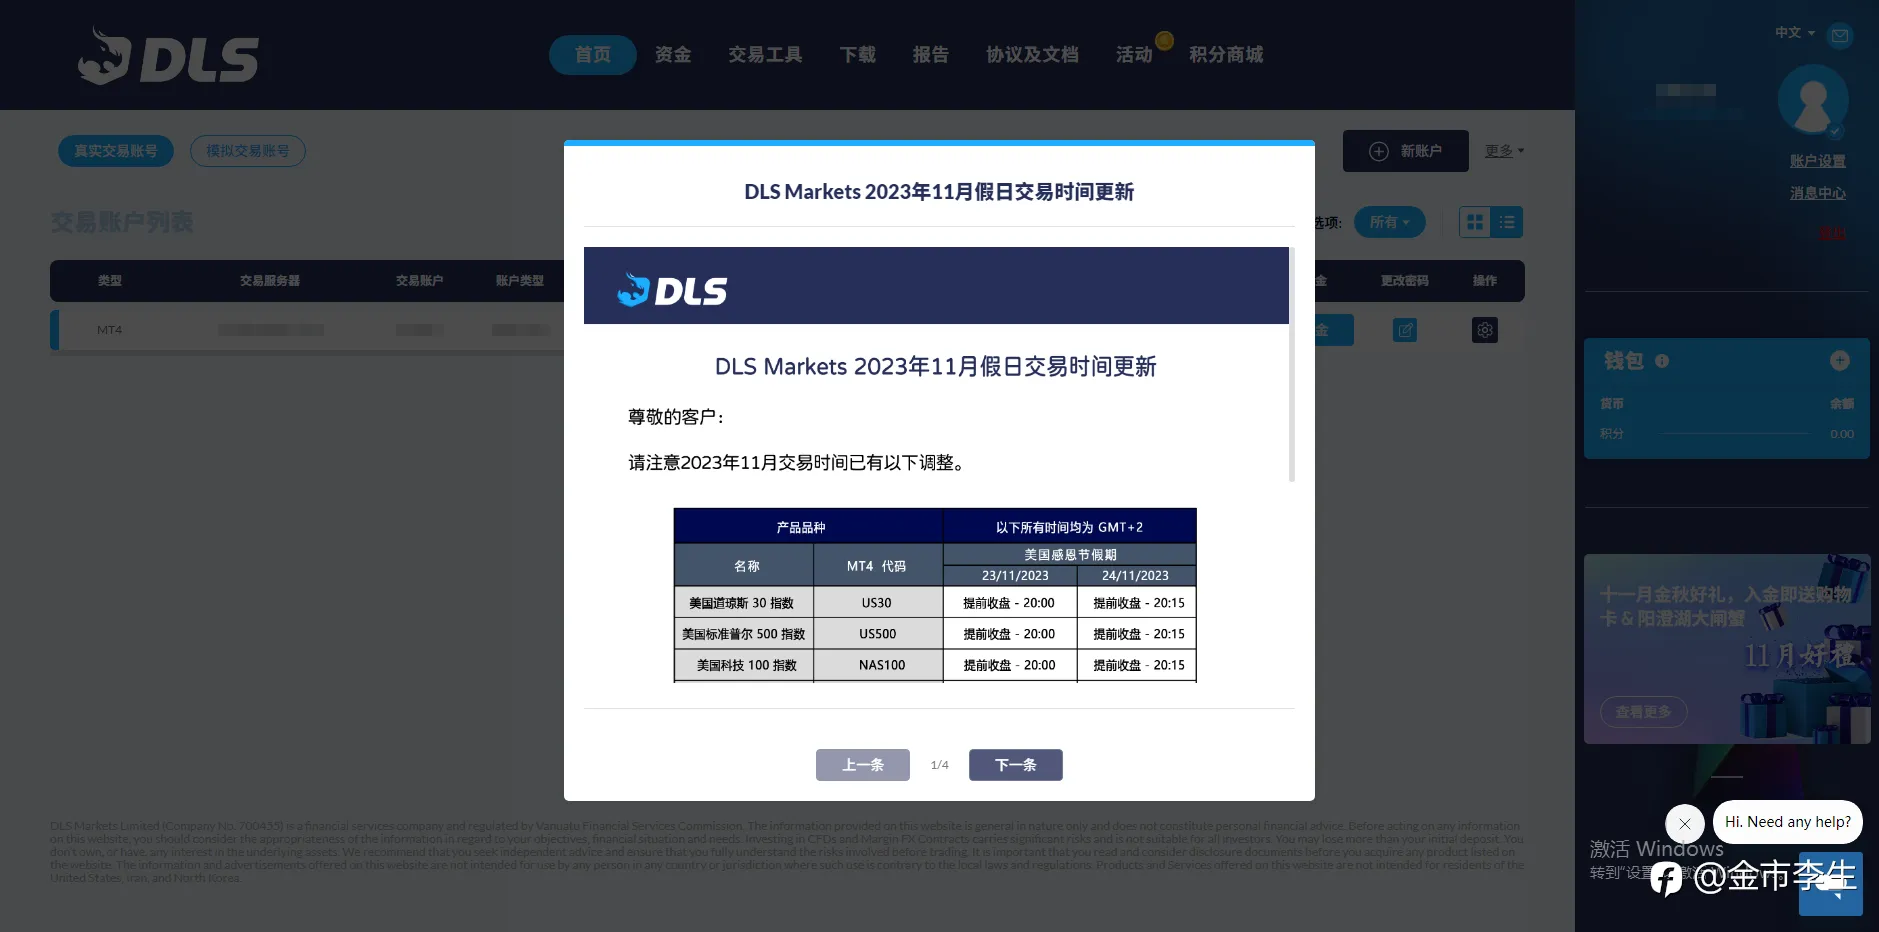This screenshot has width=1879, height=932.
Task: Close the help chat bubble
Action: coord(1685,824)
